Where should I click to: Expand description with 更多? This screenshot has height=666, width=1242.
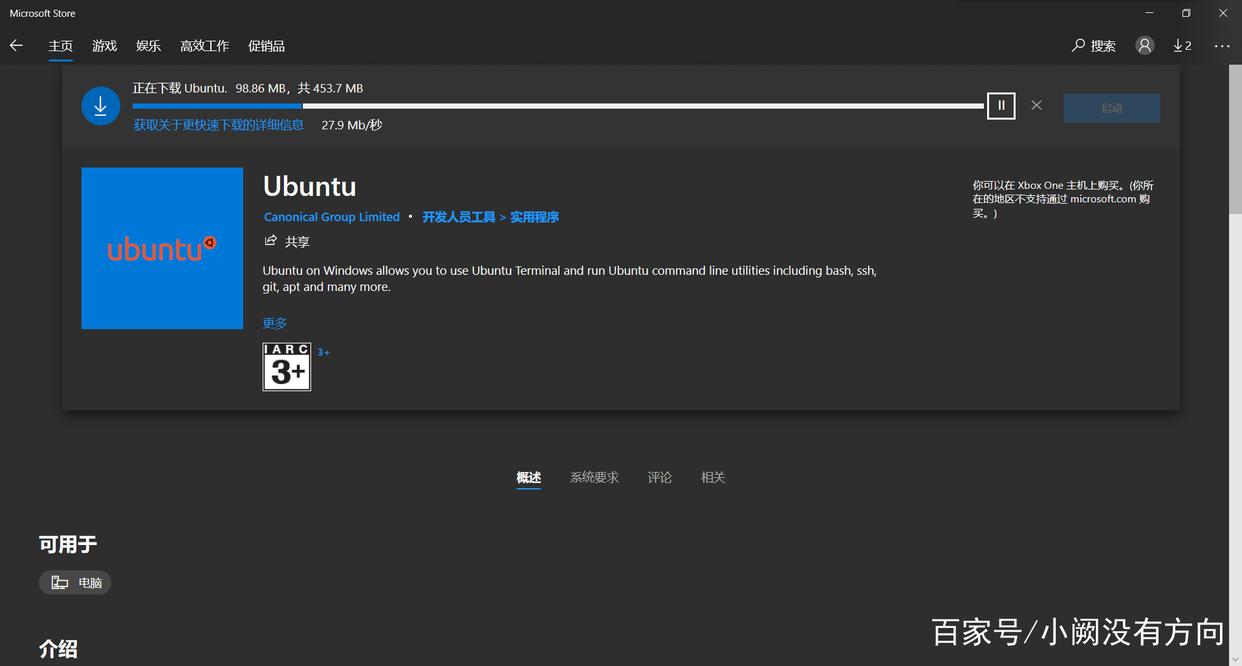click(275, 323)
